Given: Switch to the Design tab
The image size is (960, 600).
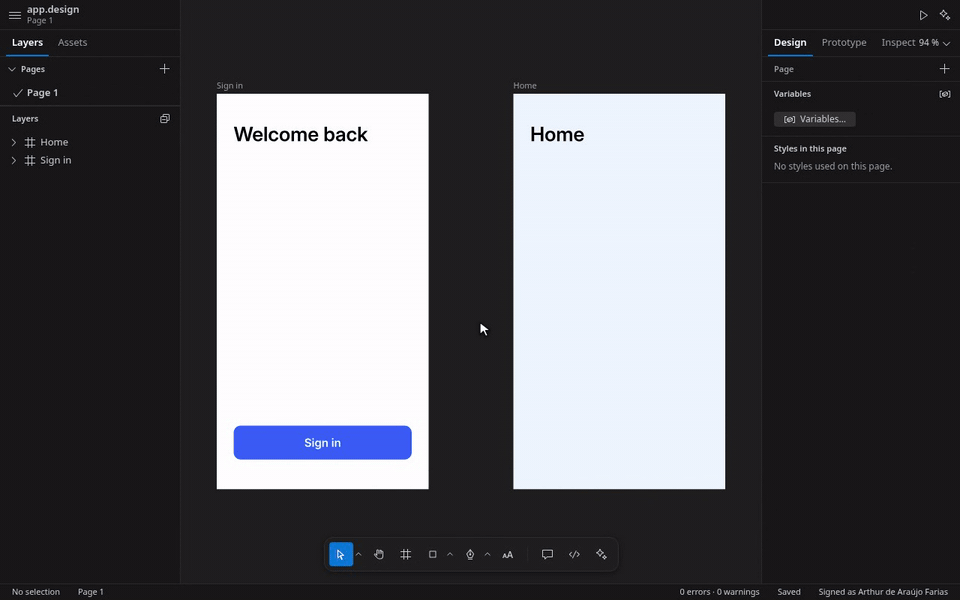Looking at the screenshot, I should (790, 42).
